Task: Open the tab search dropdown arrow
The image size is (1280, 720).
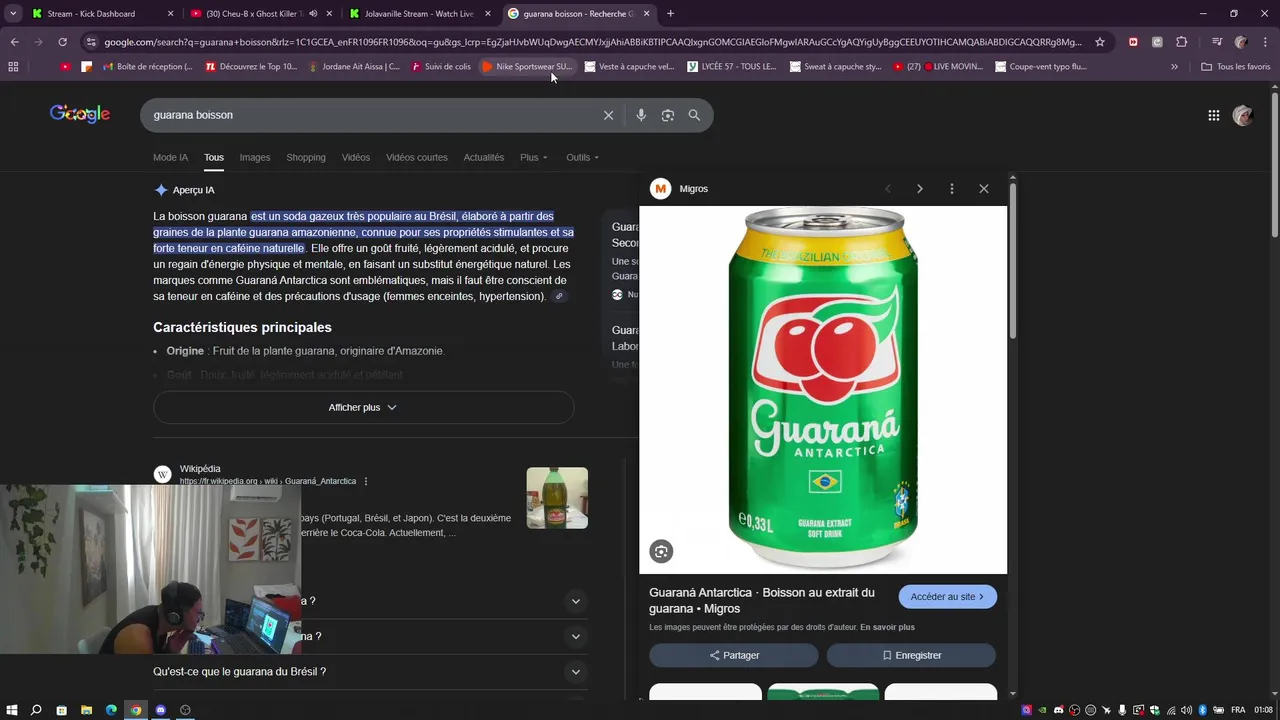Action: pyautogui.click(x=13, y=14)
